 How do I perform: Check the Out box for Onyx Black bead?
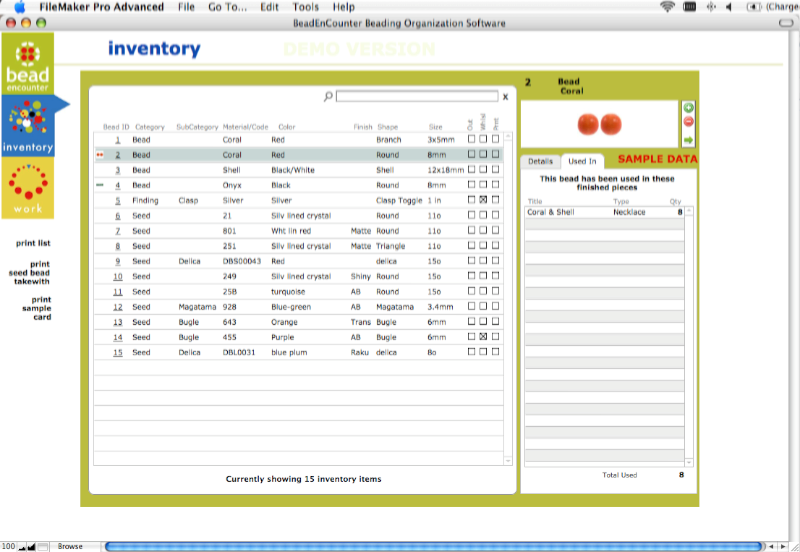471,184
